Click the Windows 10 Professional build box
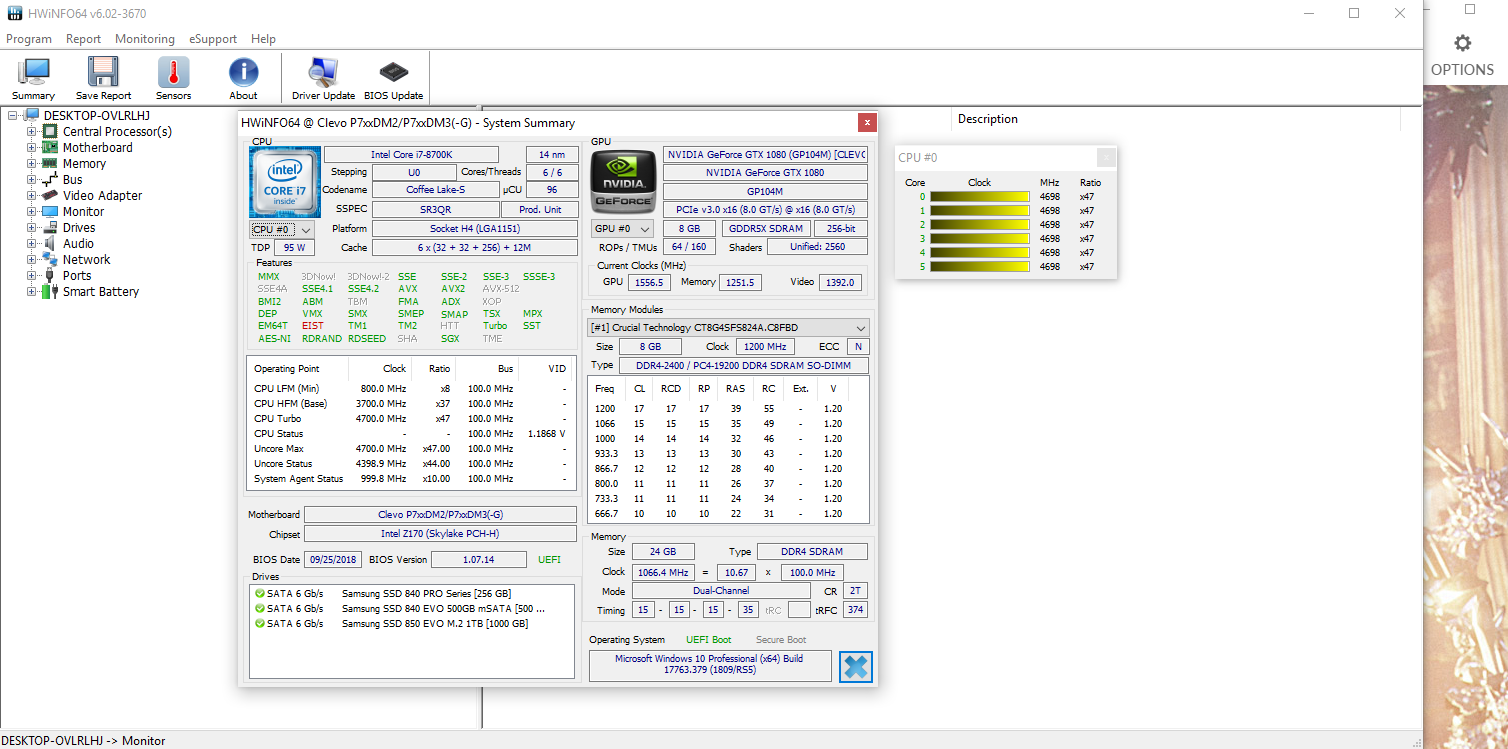This screenshot has height=749, width=1508. point(709,665)
